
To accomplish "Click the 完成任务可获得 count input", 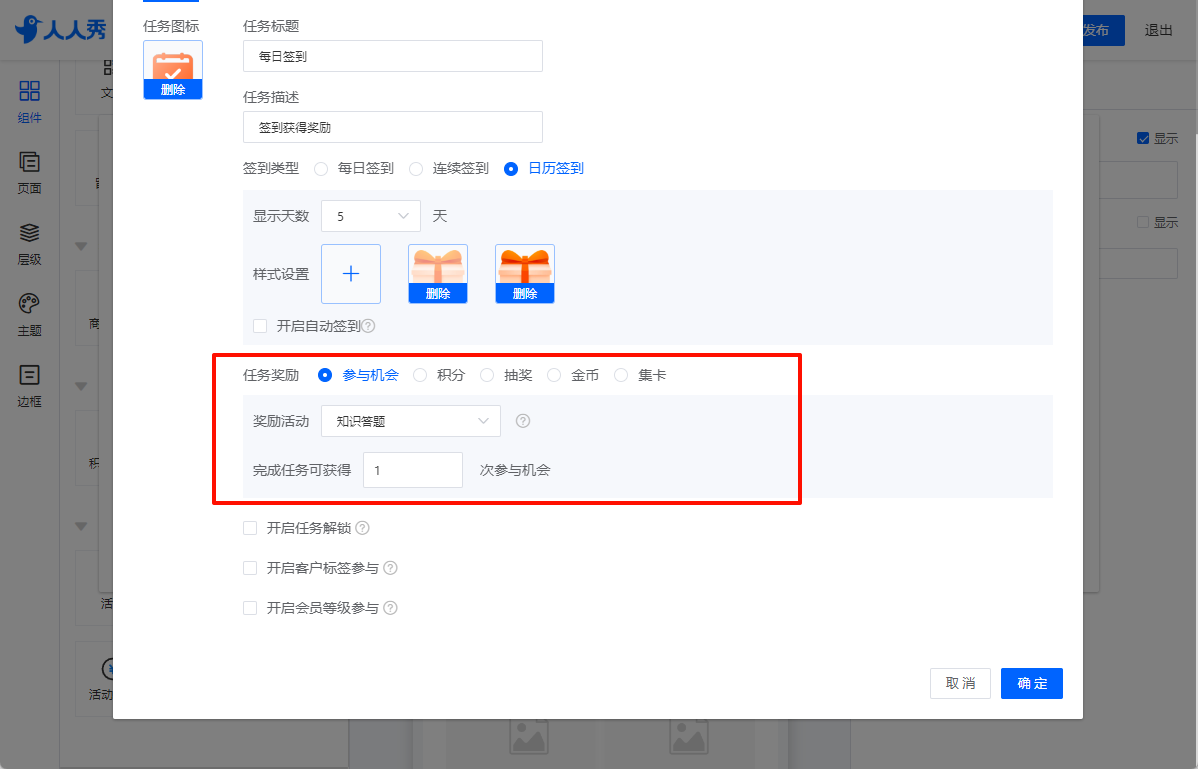I will 413,470.
